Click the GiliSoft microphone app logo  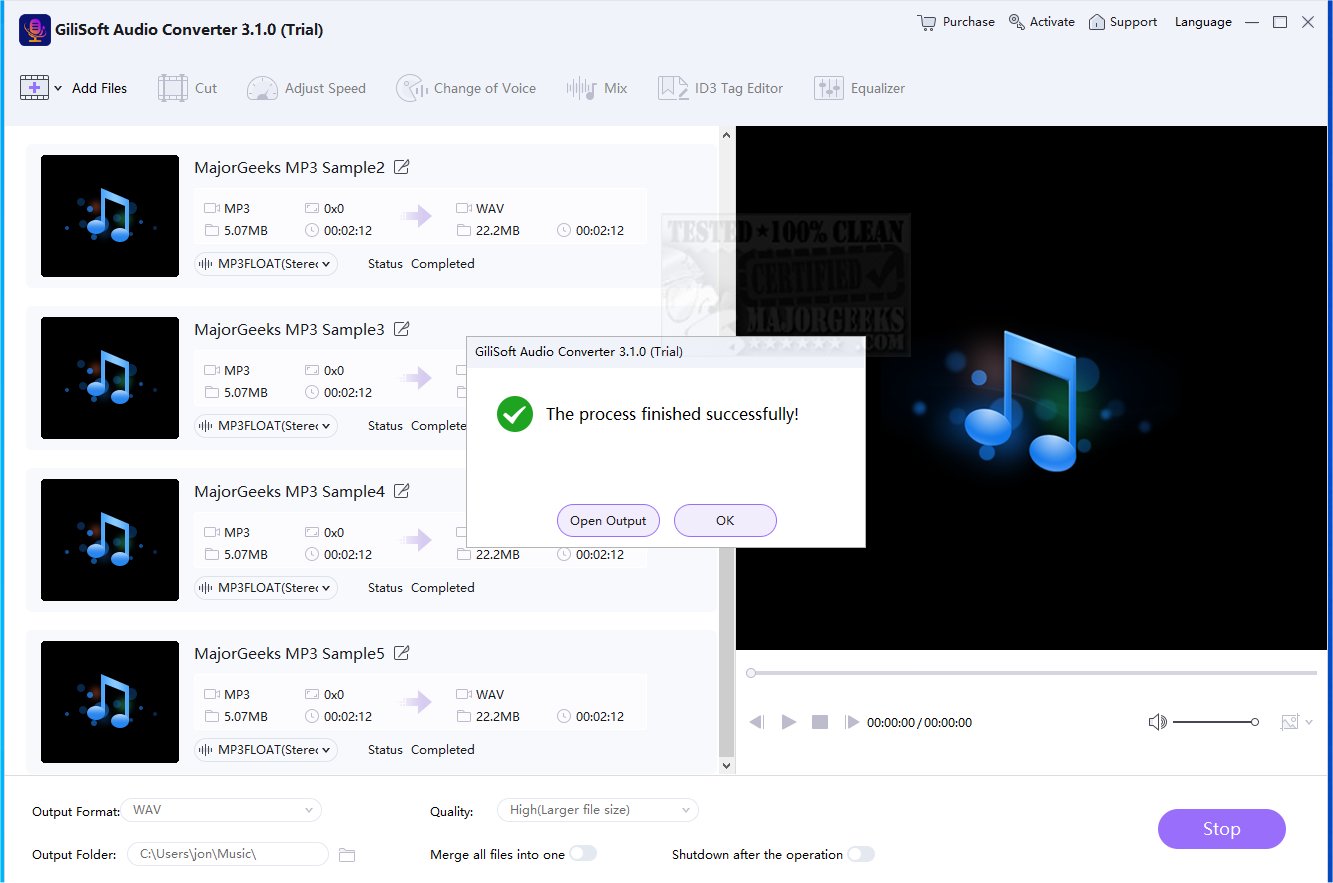[x=35, y=30]
